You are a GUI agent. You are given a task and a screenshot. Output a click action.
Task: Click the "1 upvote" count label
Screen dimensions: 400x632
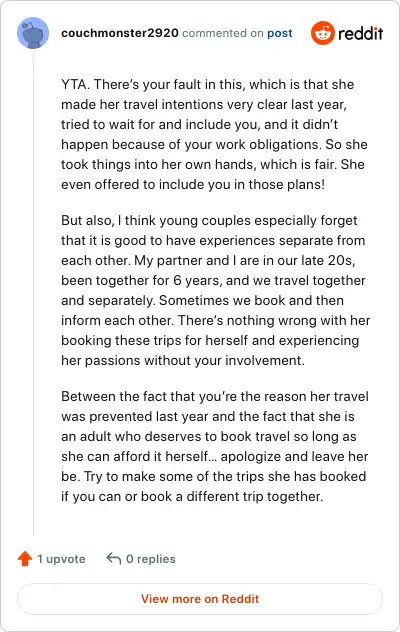pos(61,559)
